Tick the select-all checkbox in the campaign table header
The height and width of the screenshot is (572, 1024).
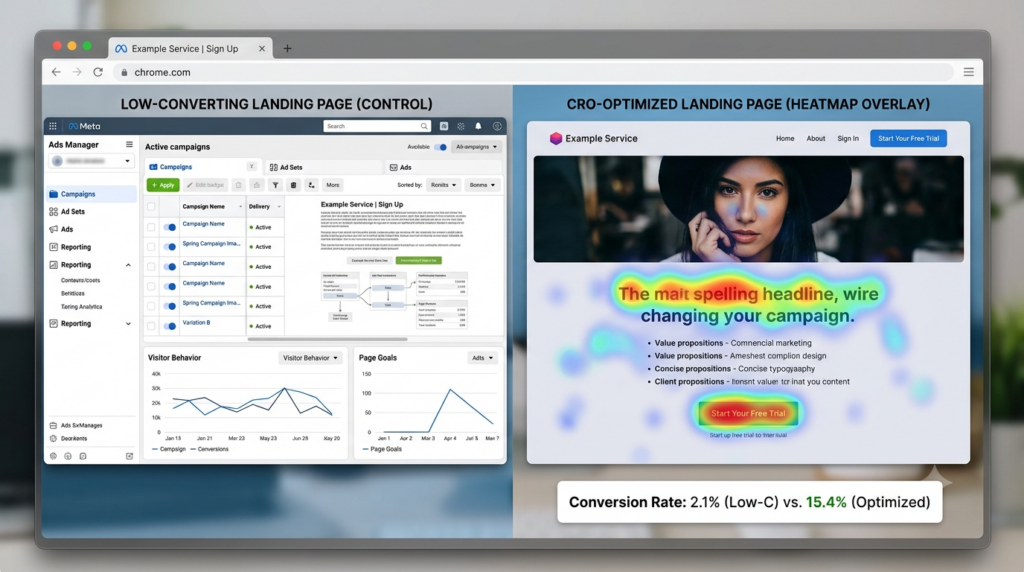pos(152,206)
